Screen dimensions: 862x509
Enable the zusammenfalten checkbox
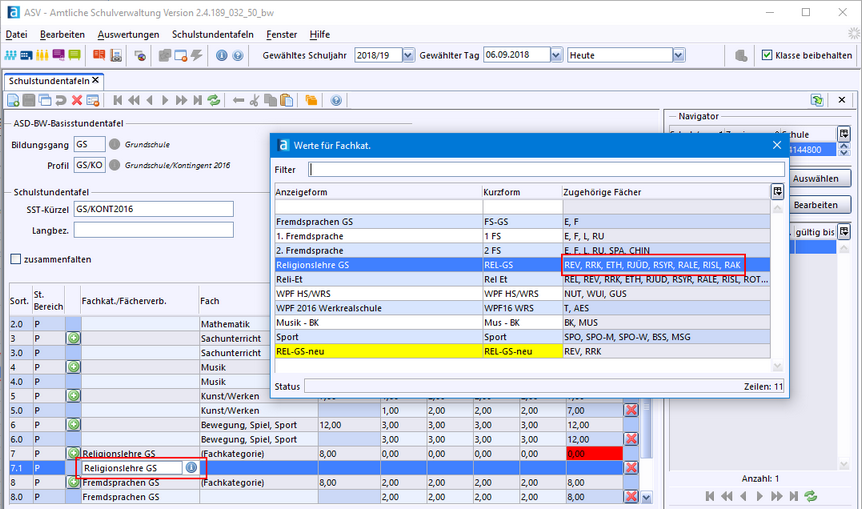pos(16,259)
